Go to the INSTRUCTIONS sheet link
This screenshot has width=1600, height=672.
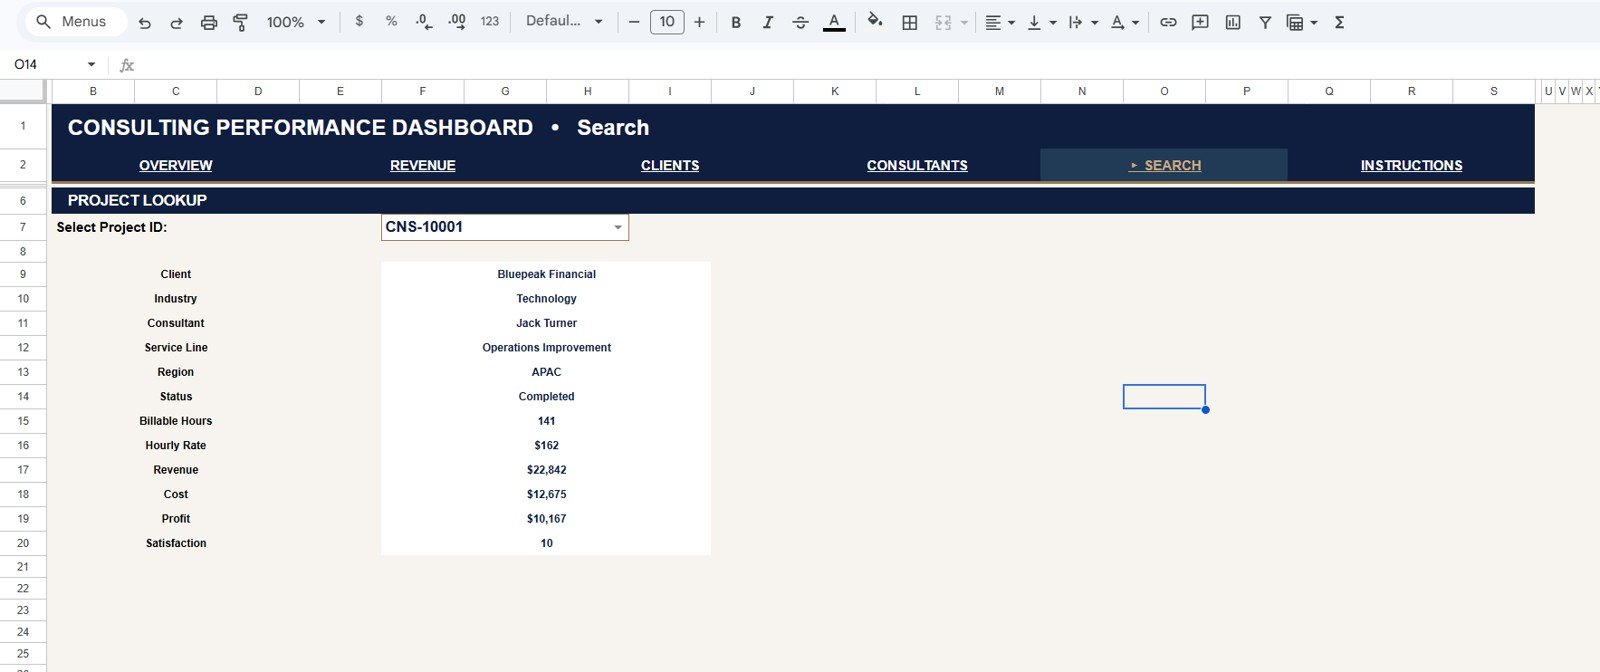(1411, 166)
